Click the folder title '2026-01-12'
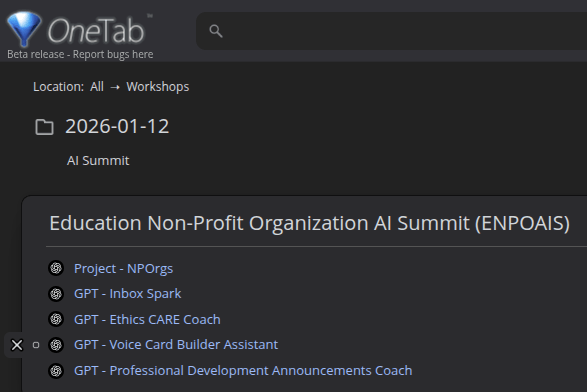Image resolution: width=587 pixels, height=392 pixels. point(117,126)
